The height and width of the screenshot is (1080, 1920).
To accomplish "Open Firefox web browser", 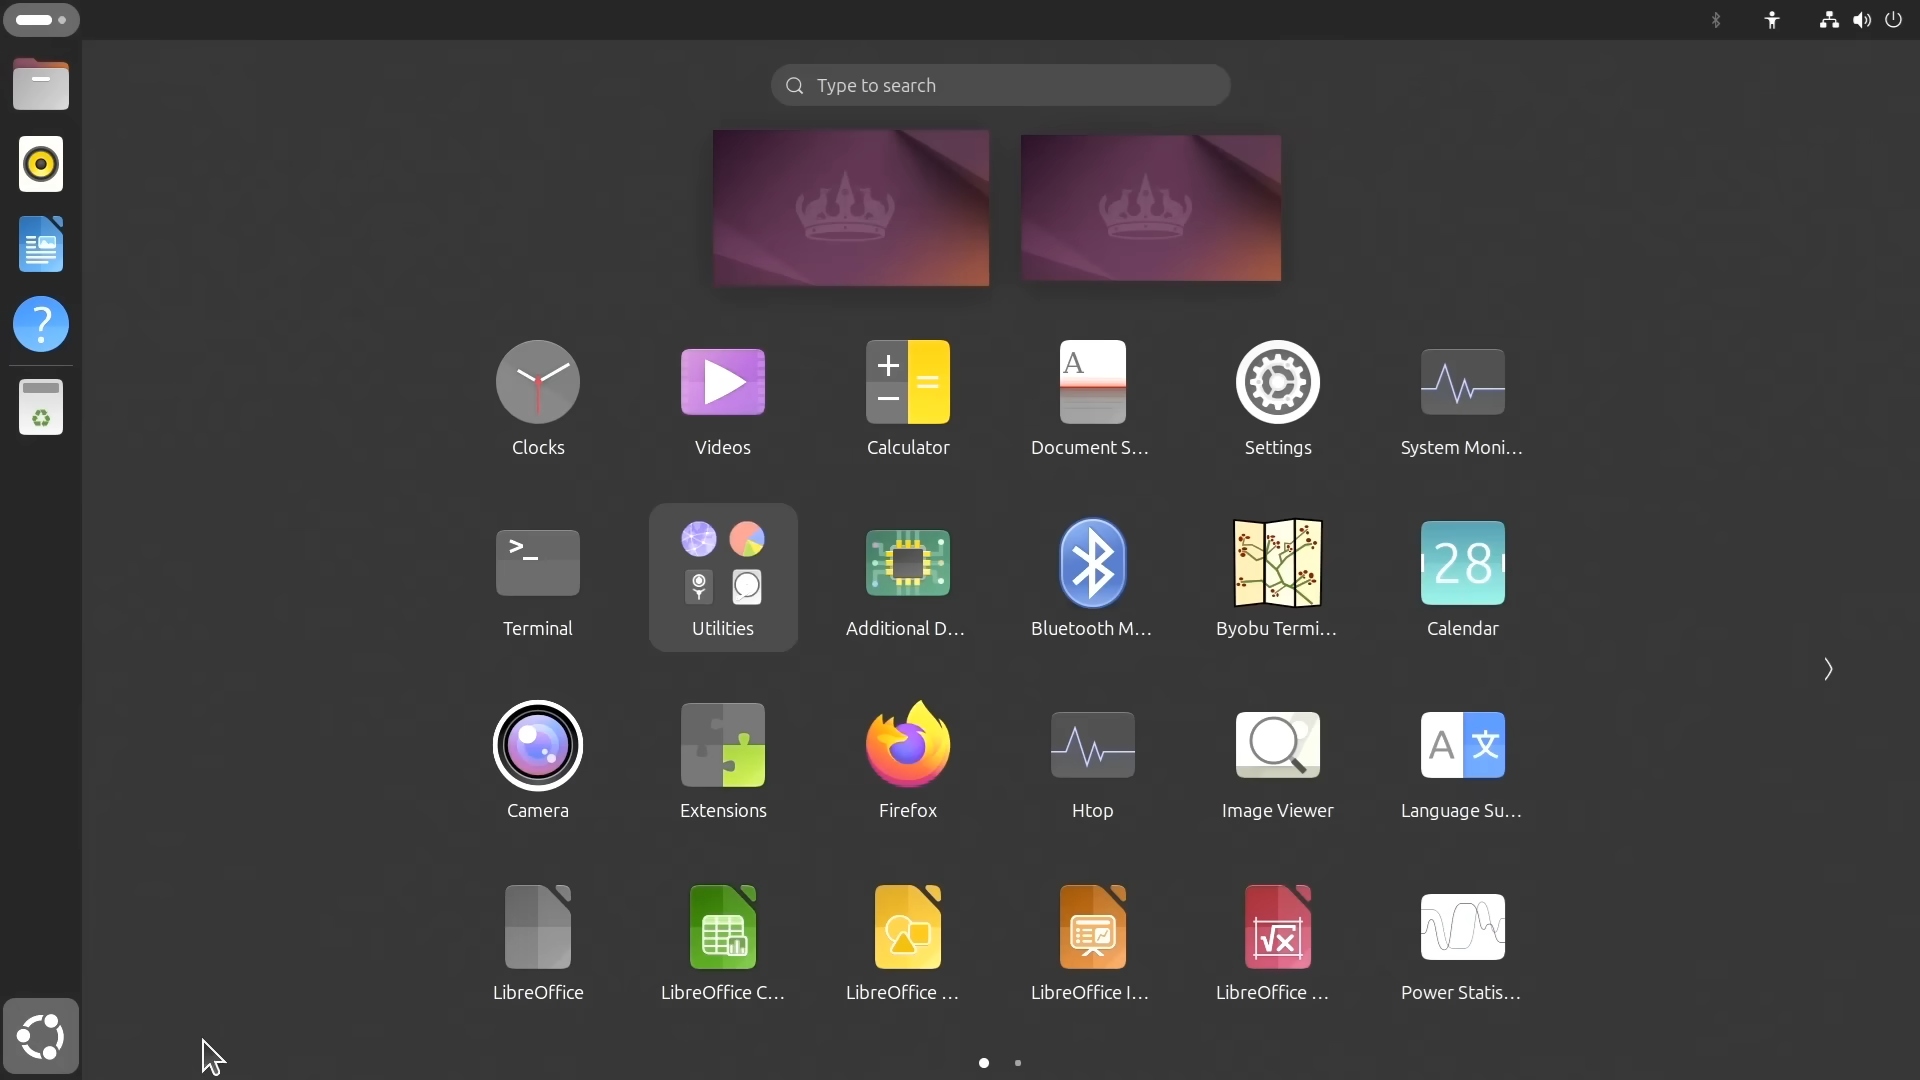I will point(907,745).
